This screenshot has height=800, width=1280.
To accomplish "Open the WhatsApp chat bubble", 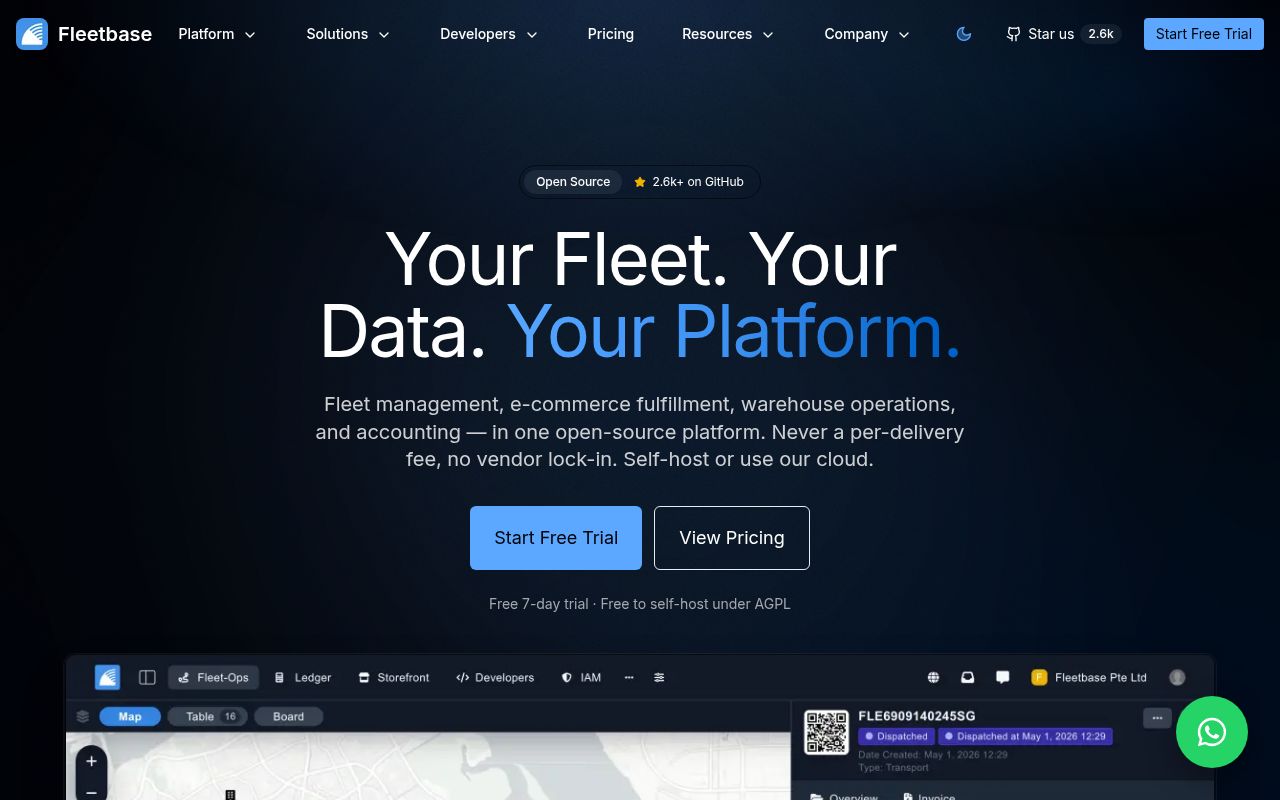I will (1212, 732).
